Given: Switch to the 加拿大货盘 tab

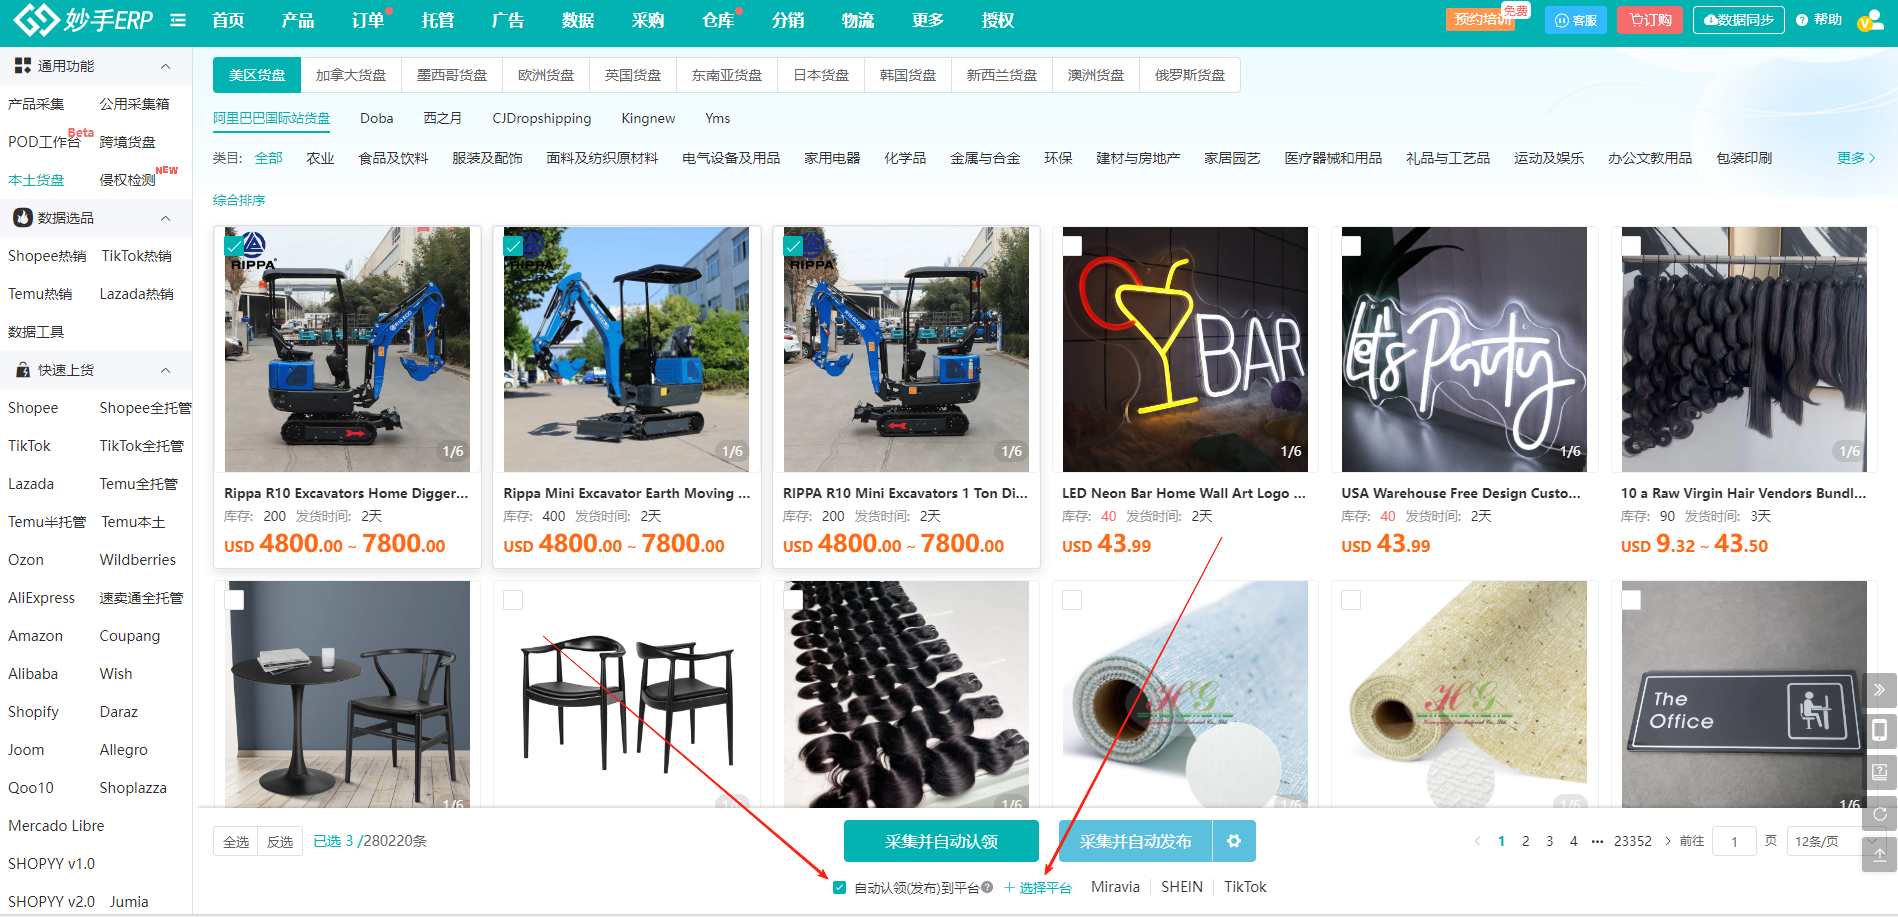Looking at the screenshot, I should (350, 75).
